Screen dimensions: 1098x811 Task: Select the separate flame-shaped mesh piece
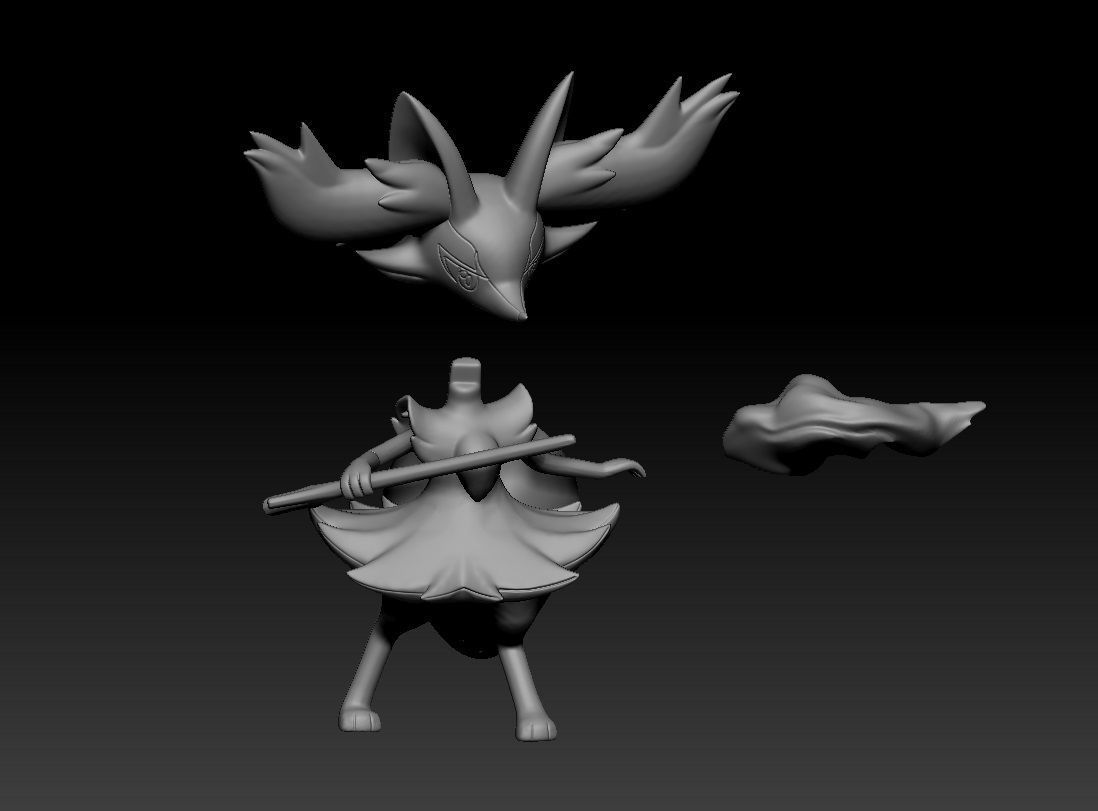point(853,424)
